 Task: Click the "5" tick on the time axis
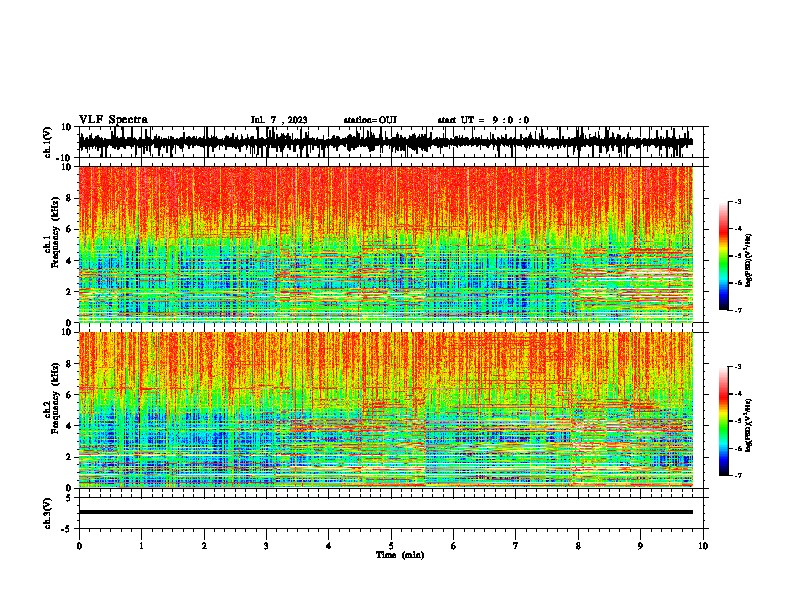(x=391, y=546)
